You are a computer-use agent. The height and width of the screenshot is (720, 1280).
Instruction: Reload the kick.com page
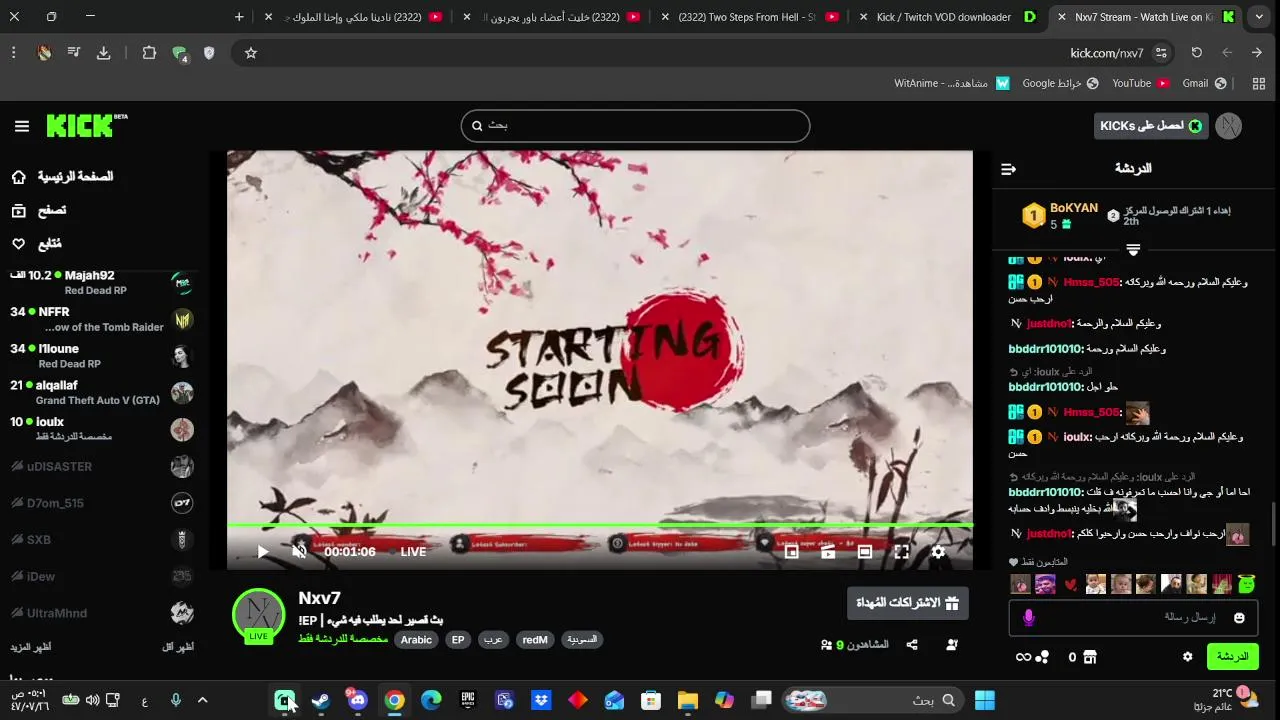pyautogui.click(x=1197, y=53)
